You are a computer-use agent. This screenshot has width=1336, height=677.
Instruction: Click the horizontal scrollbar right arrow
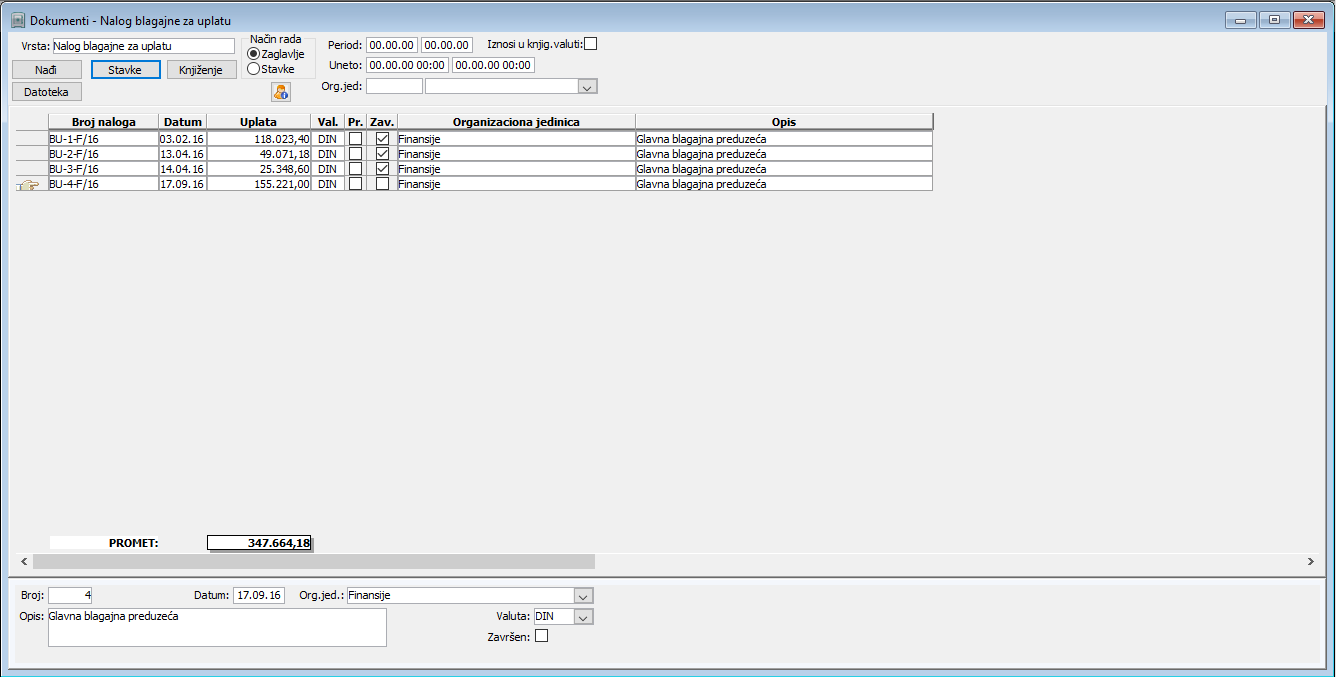pyautogui.click(x=1310, y=562)
